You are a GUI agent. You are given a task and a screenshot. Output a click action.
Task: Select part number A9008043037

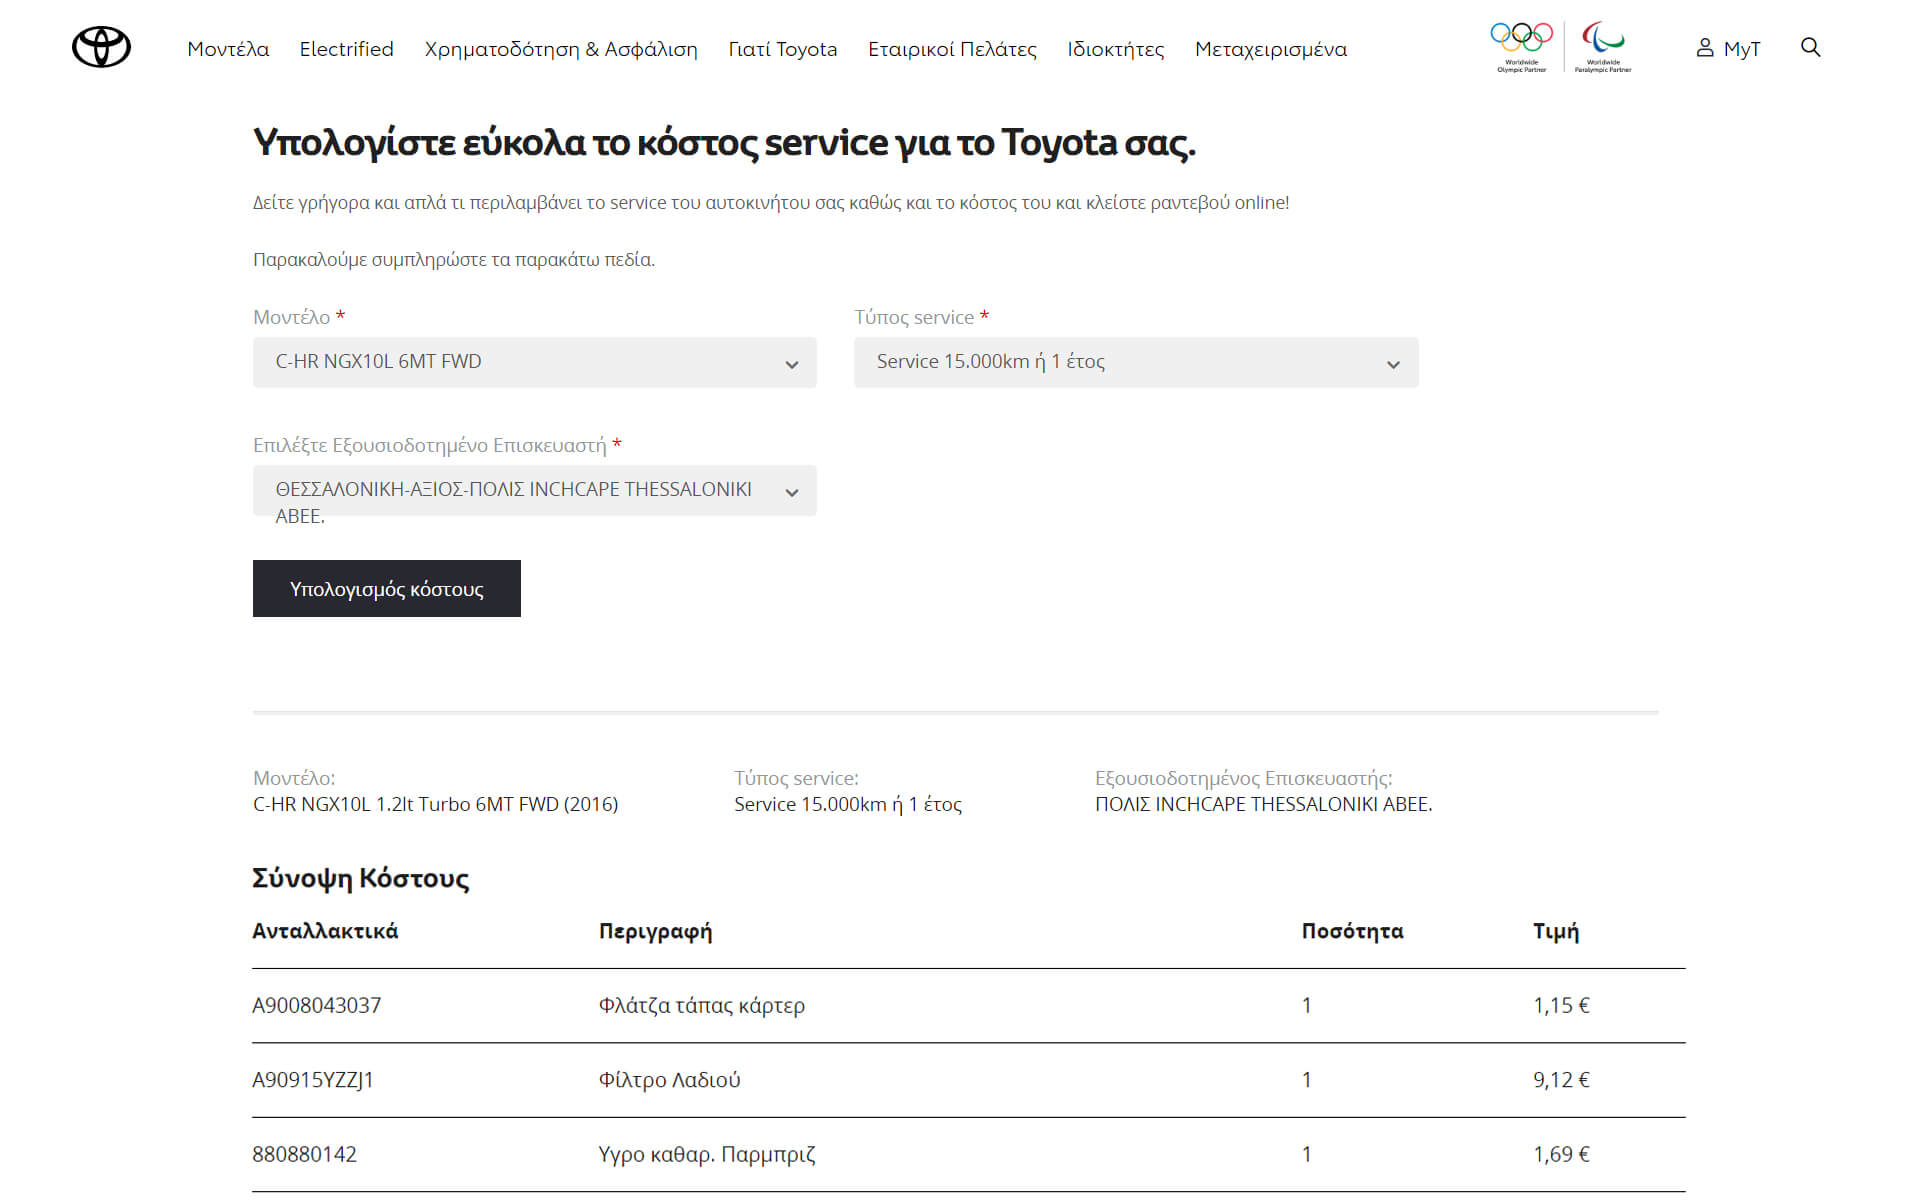coord(316,1006)
